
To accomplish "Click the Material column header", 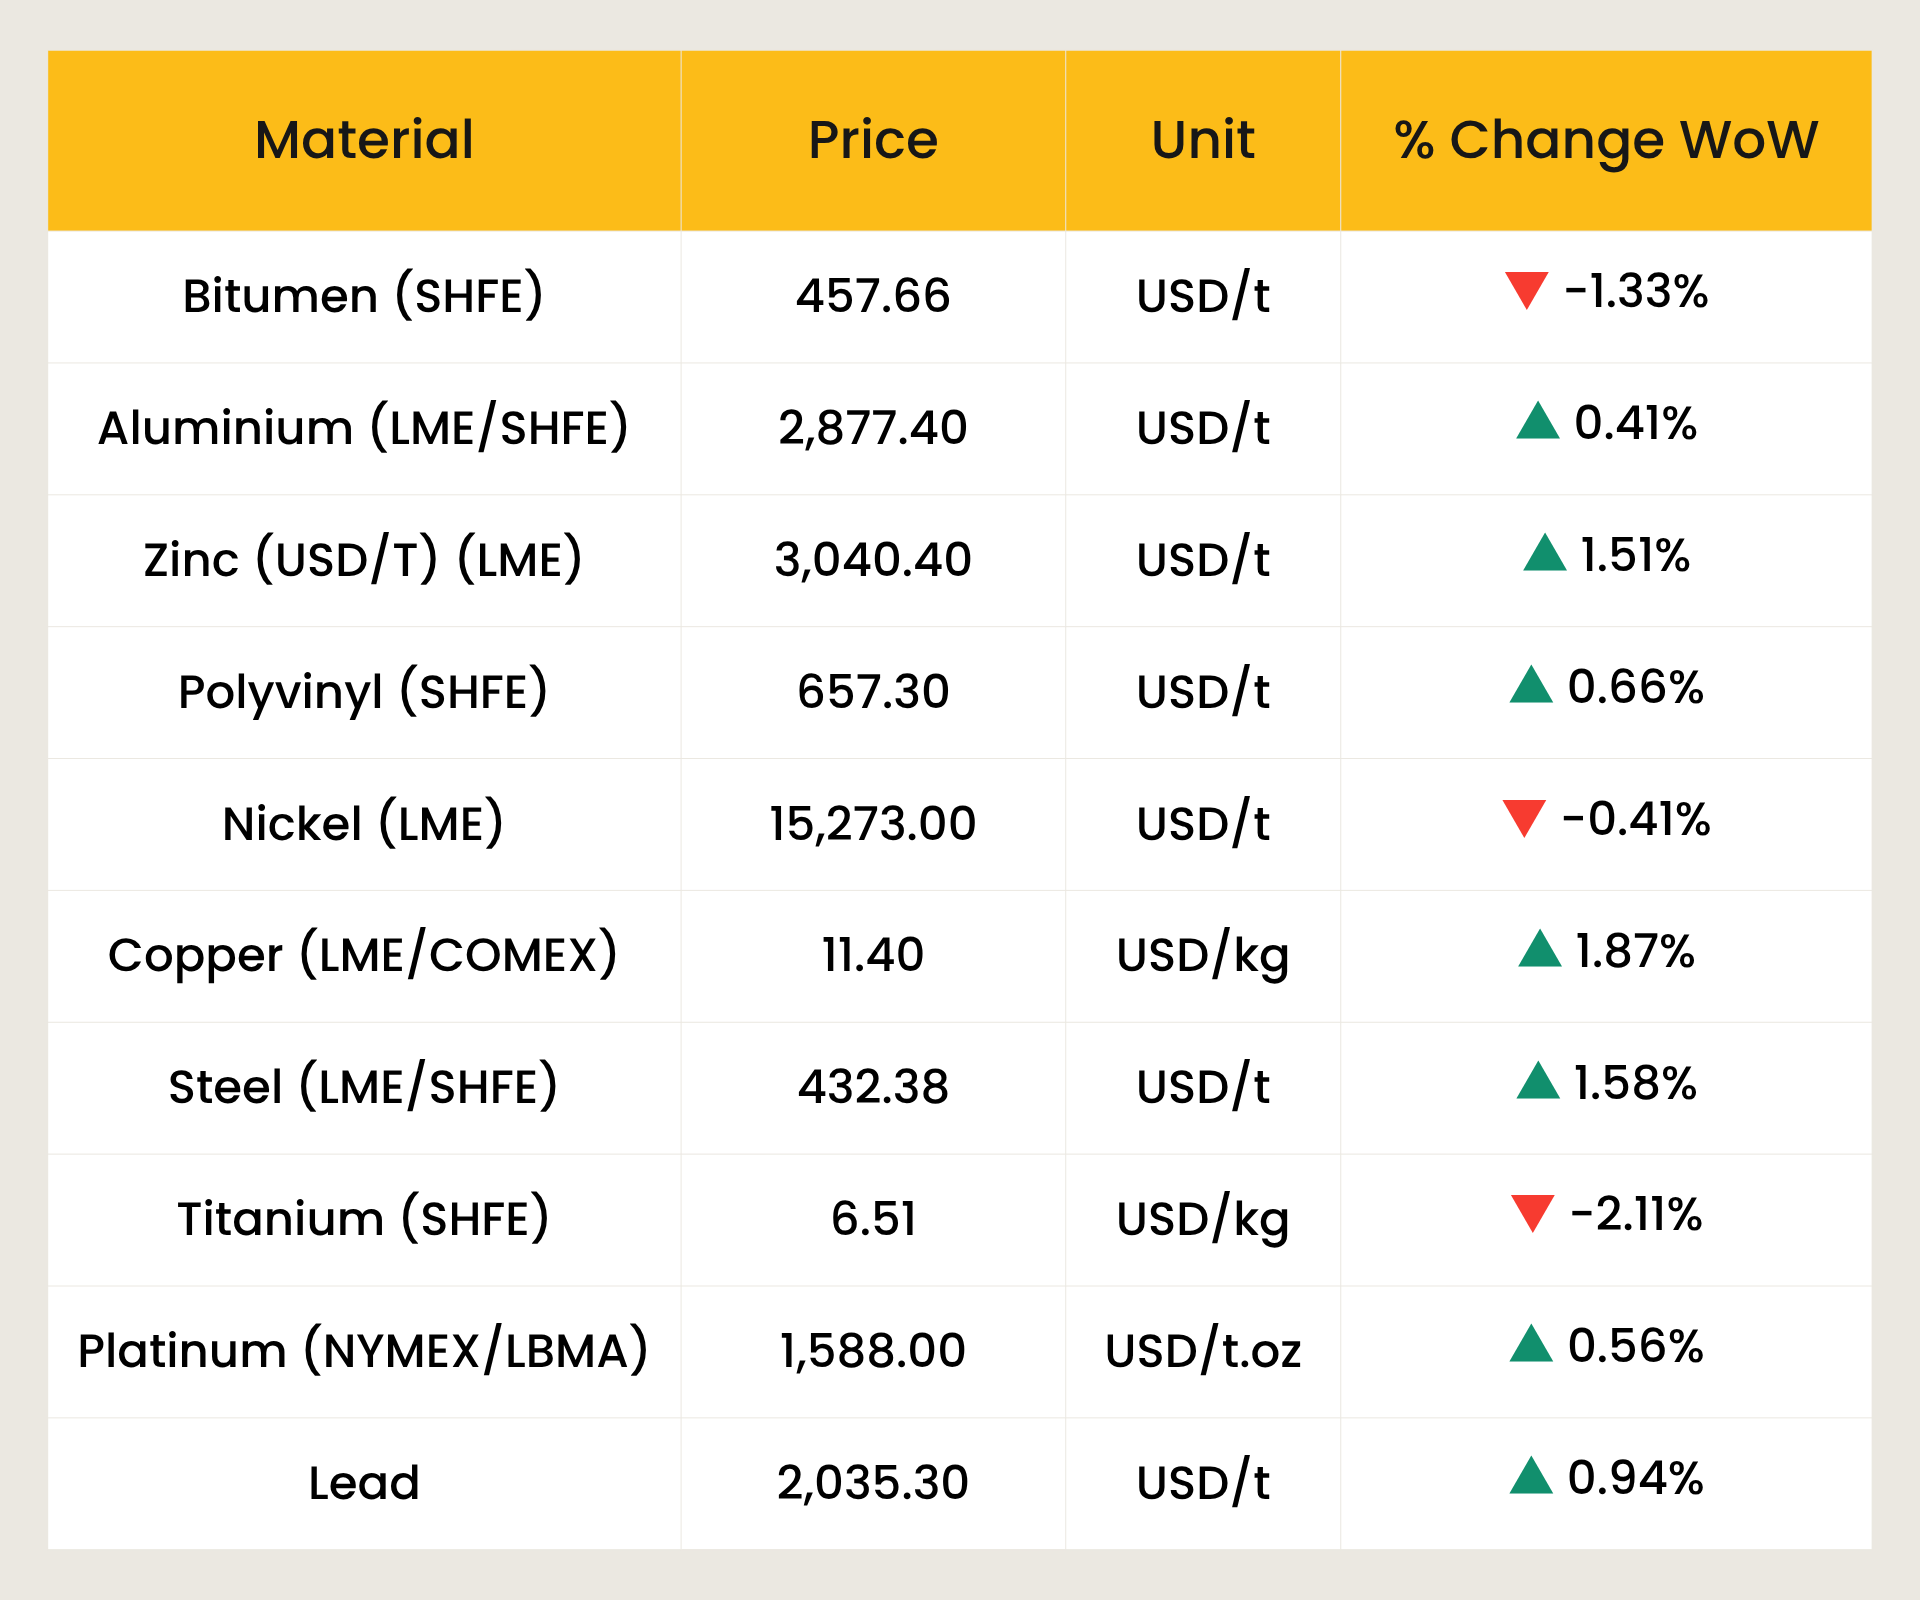I will tap(364, 140).
